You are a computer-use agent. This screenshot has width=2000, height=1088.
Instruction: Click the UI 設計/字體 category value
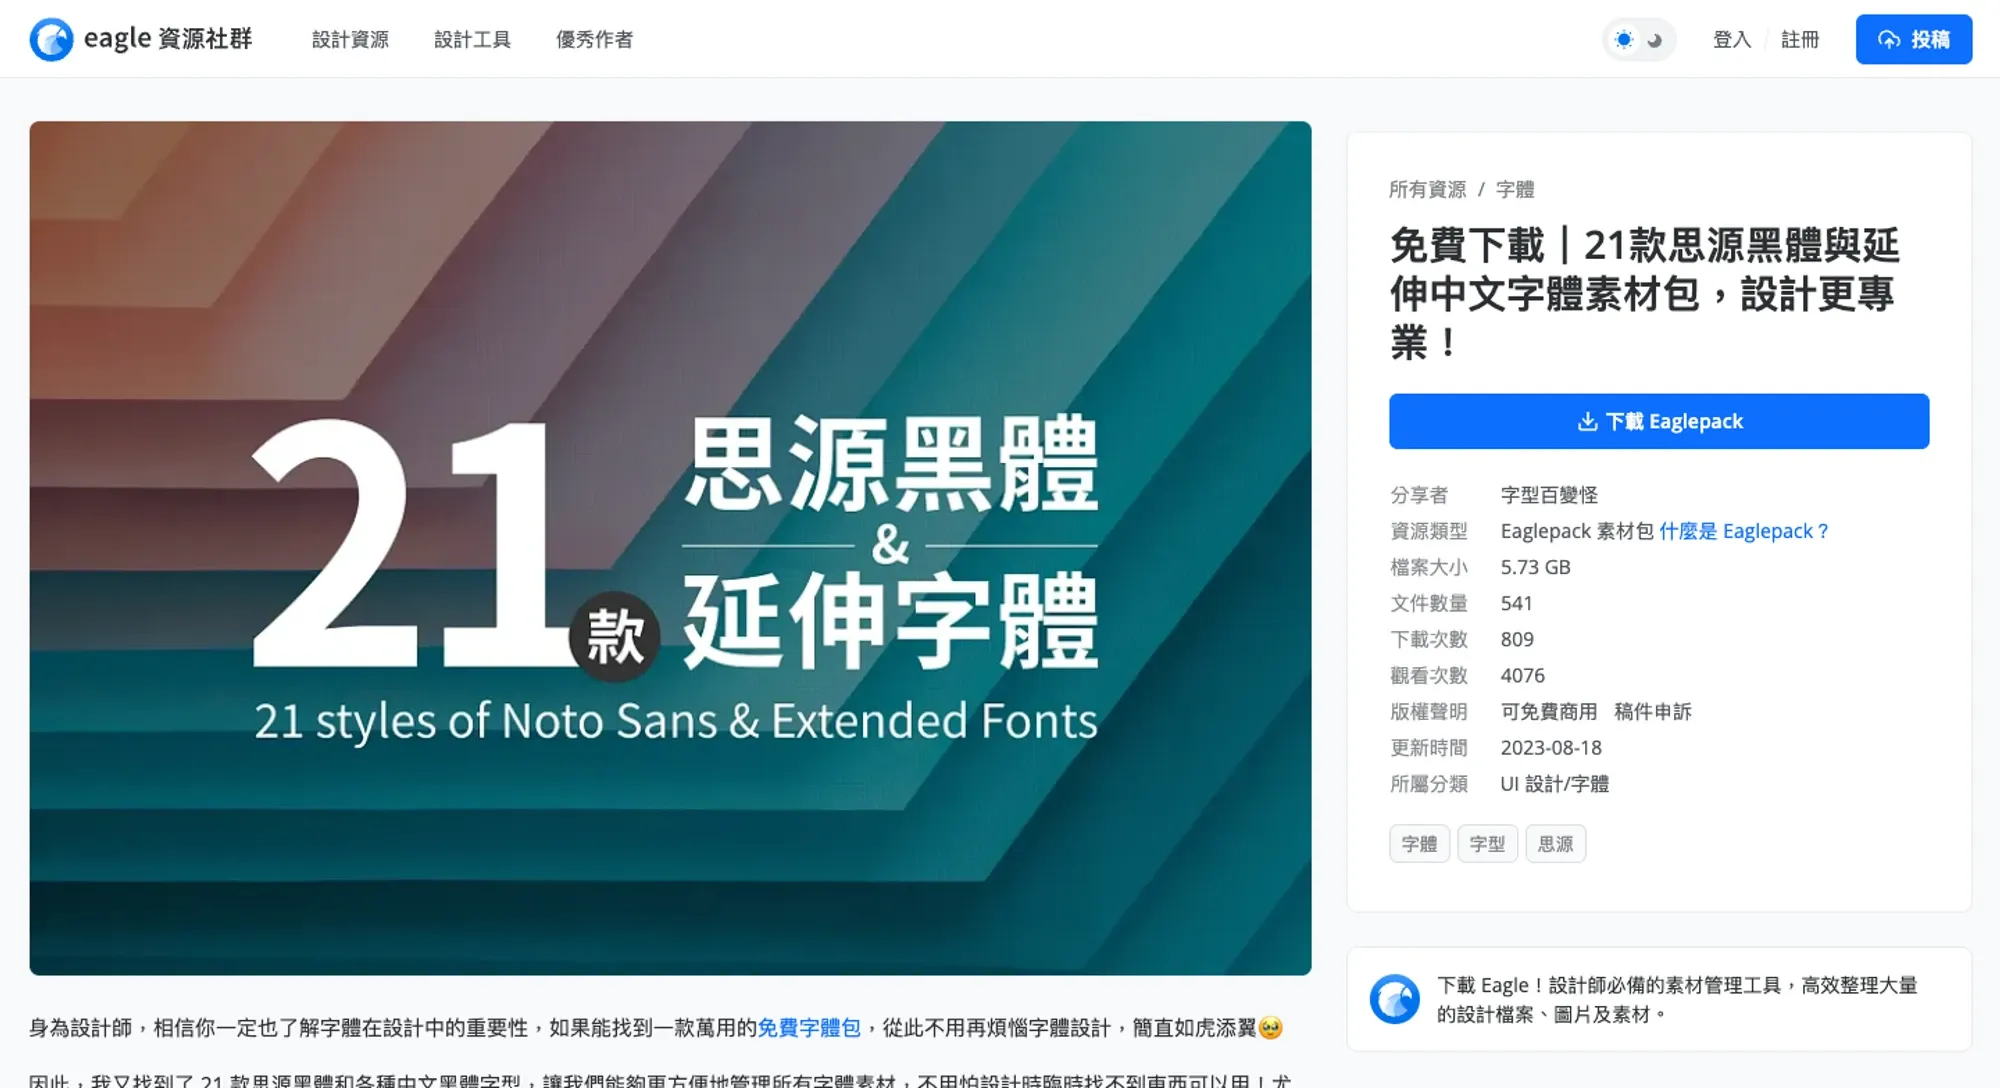click(x=1554, y=784)
